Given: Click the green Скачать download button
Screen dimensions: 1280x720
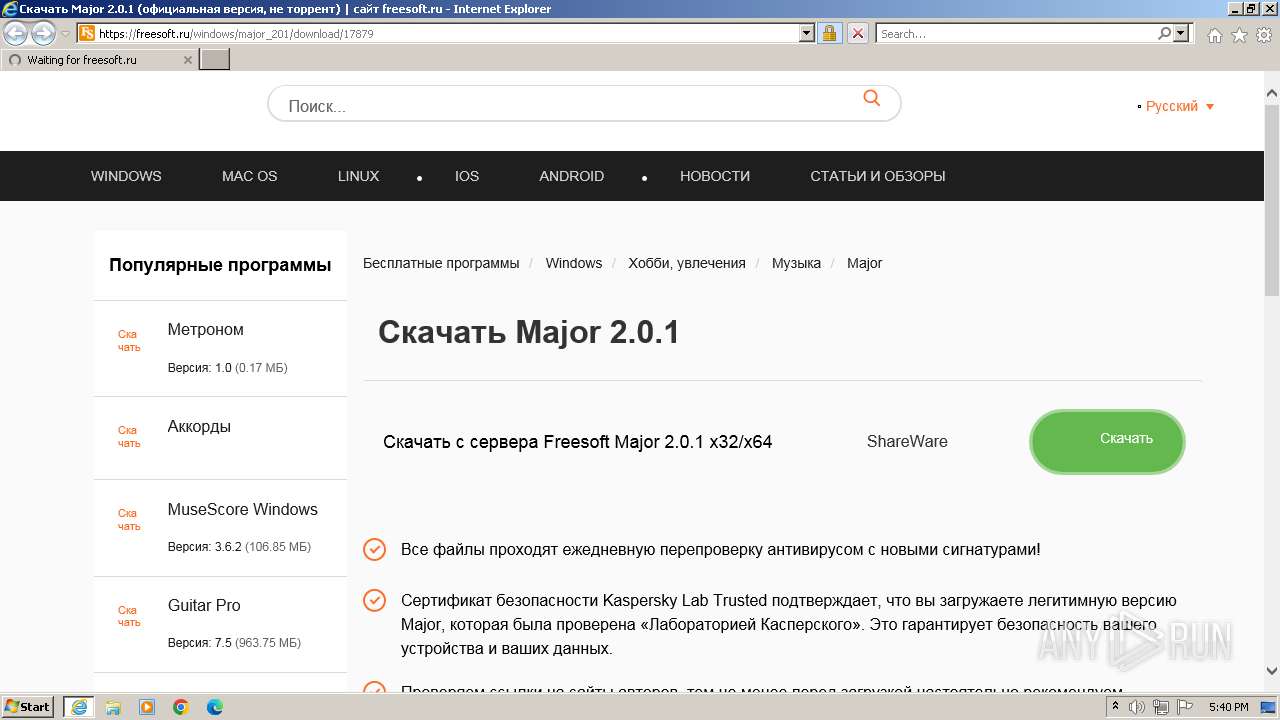Looking at the screenshot, I should (1107, 441).
